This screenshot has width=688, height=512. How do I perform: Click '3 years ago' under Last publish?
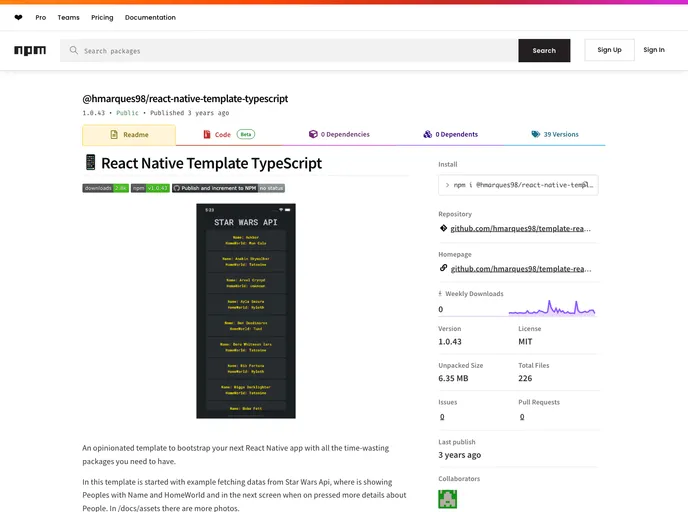(x=459, y=455)
